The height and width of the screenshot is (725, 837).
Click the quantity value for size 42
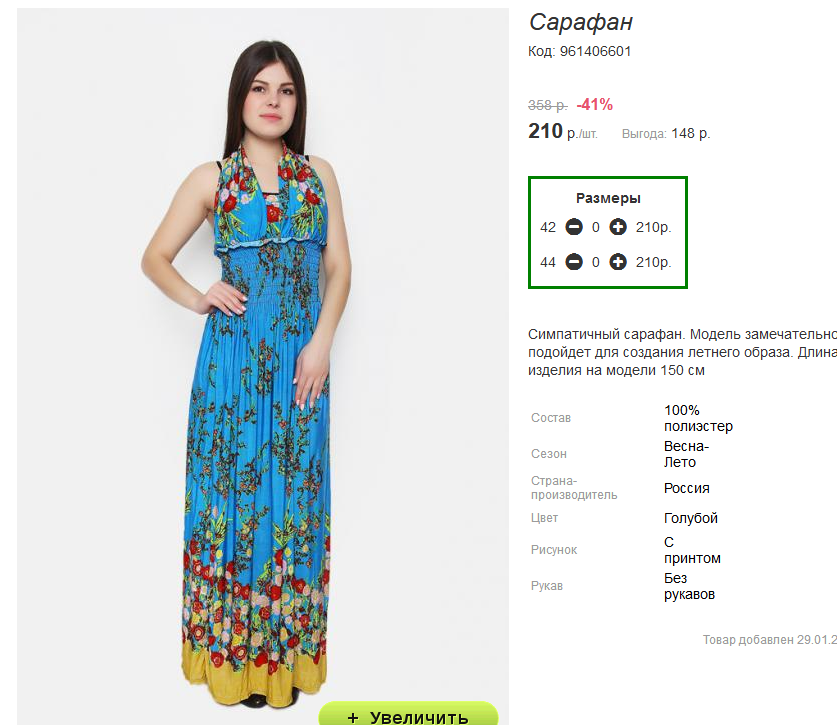coord(596,227)
